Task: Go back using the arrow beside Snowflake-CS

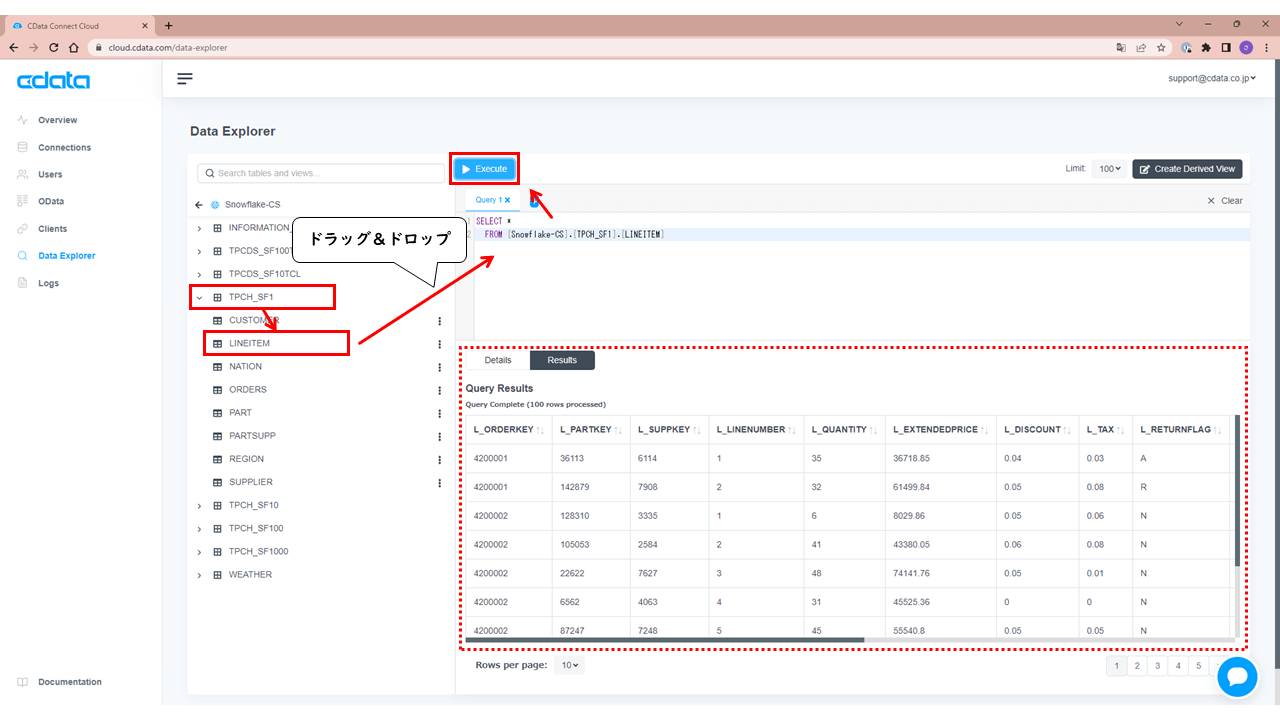Action: pyautogui.click(x=199, y=205)
